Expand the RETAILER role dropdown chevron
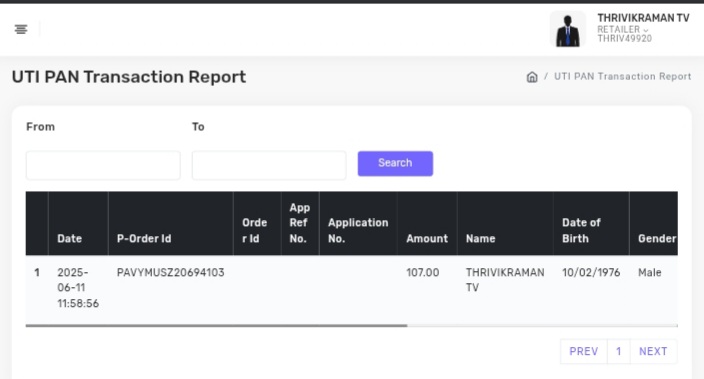 (x=646, y=30)
